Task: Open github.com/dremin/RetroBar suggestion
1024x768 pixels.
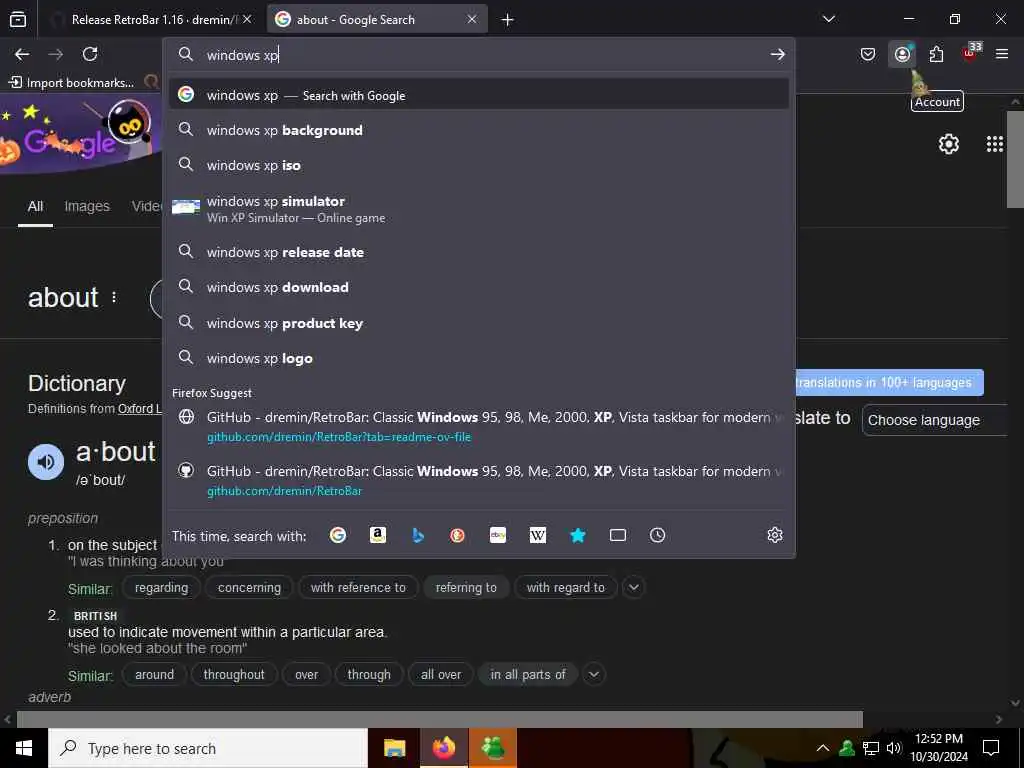Action: tap(479, 480)
